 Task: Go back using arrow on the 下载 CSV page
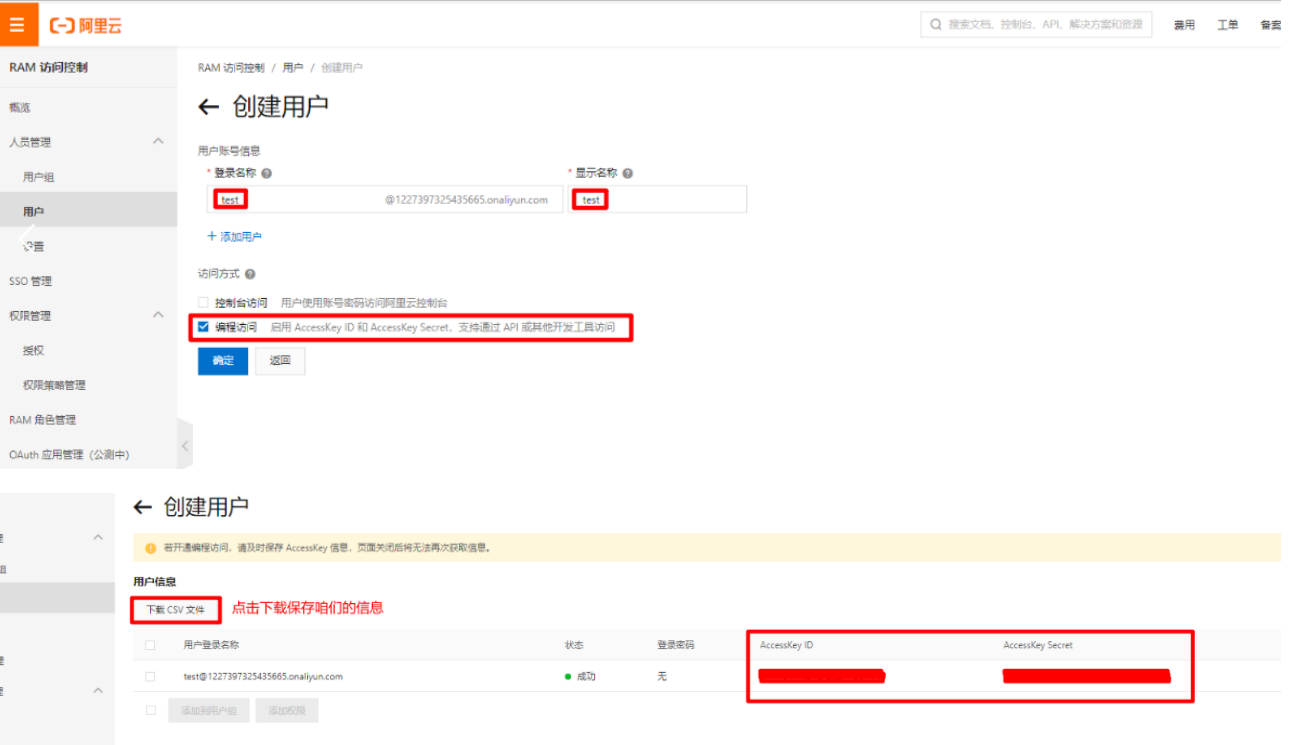pyautogui.click(x=143, y=508)
